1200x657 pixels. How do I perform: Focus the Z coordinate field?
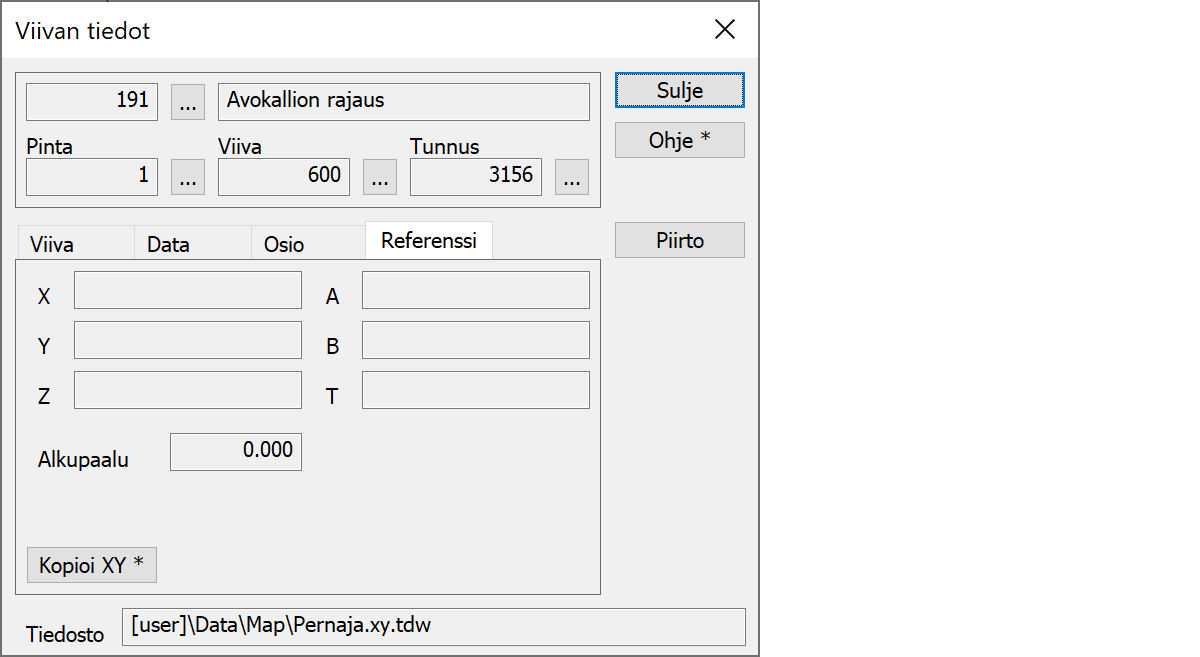188,390
